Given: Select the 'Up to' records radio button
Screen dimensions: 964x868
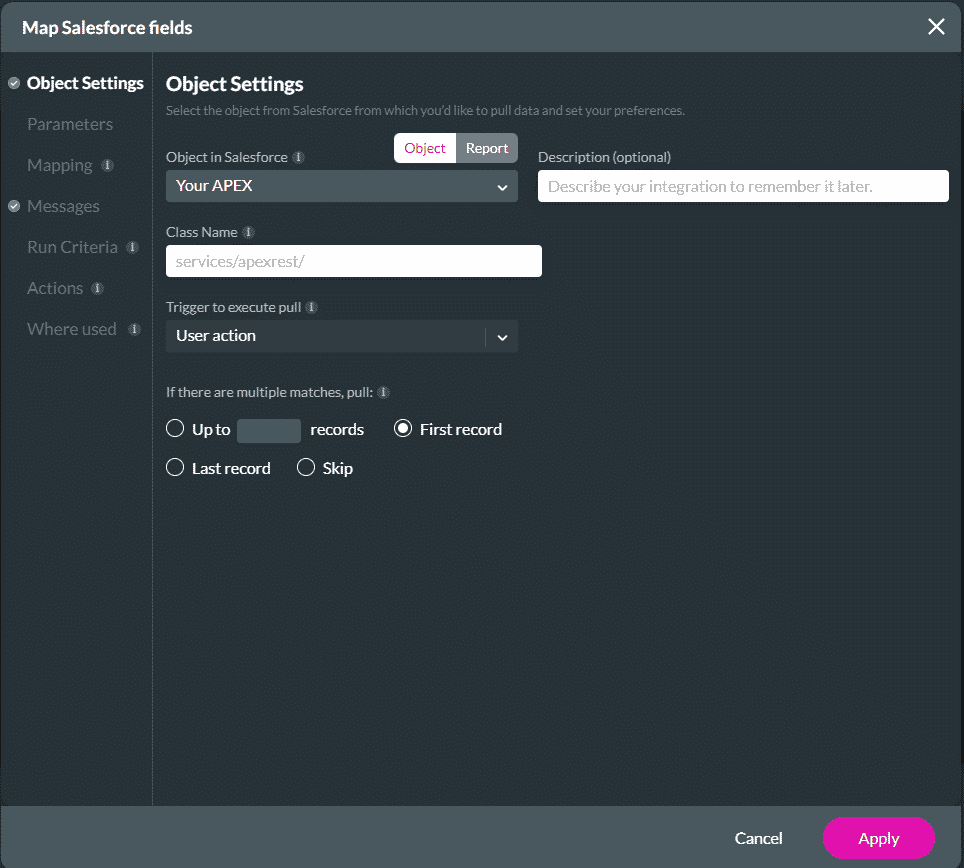Looking at the screenshot, I should coord(175,429).
